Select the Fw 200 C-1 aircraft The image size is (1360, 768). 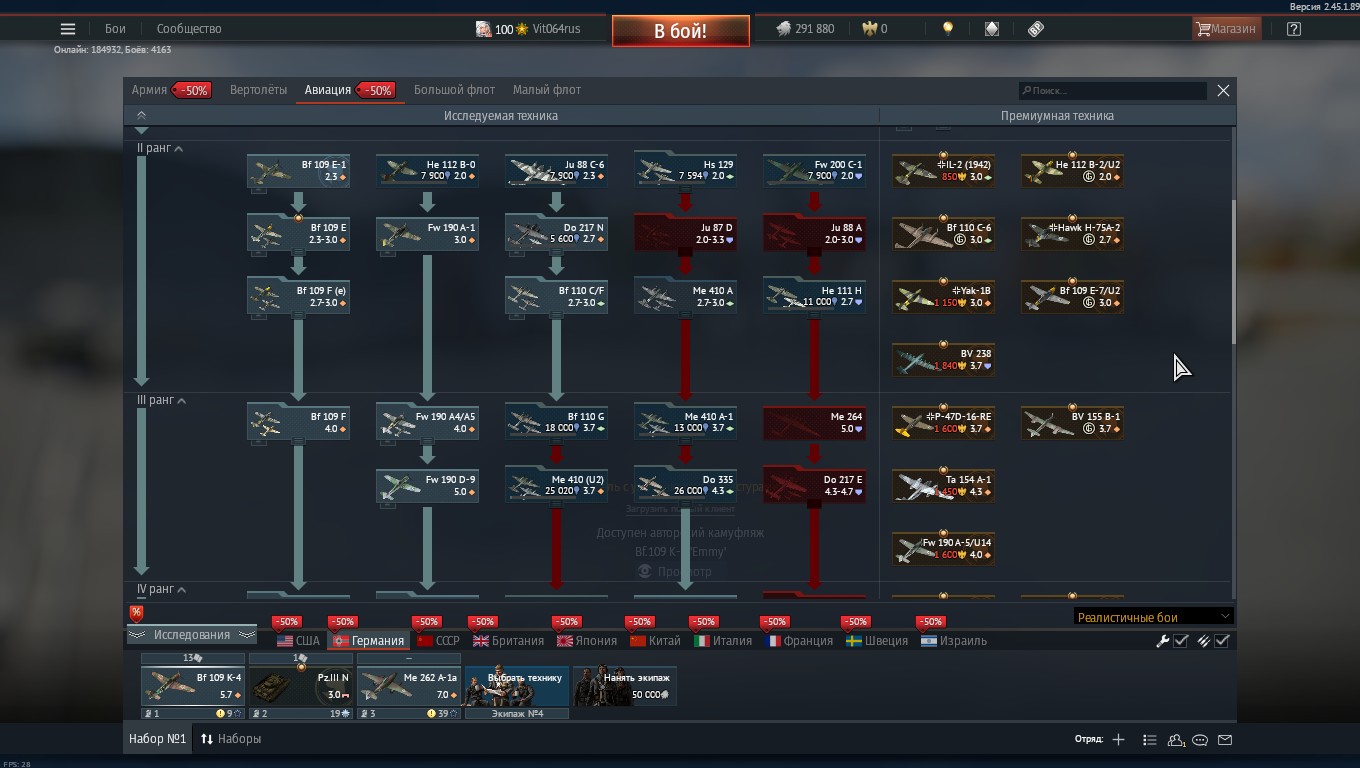(814, 171)
